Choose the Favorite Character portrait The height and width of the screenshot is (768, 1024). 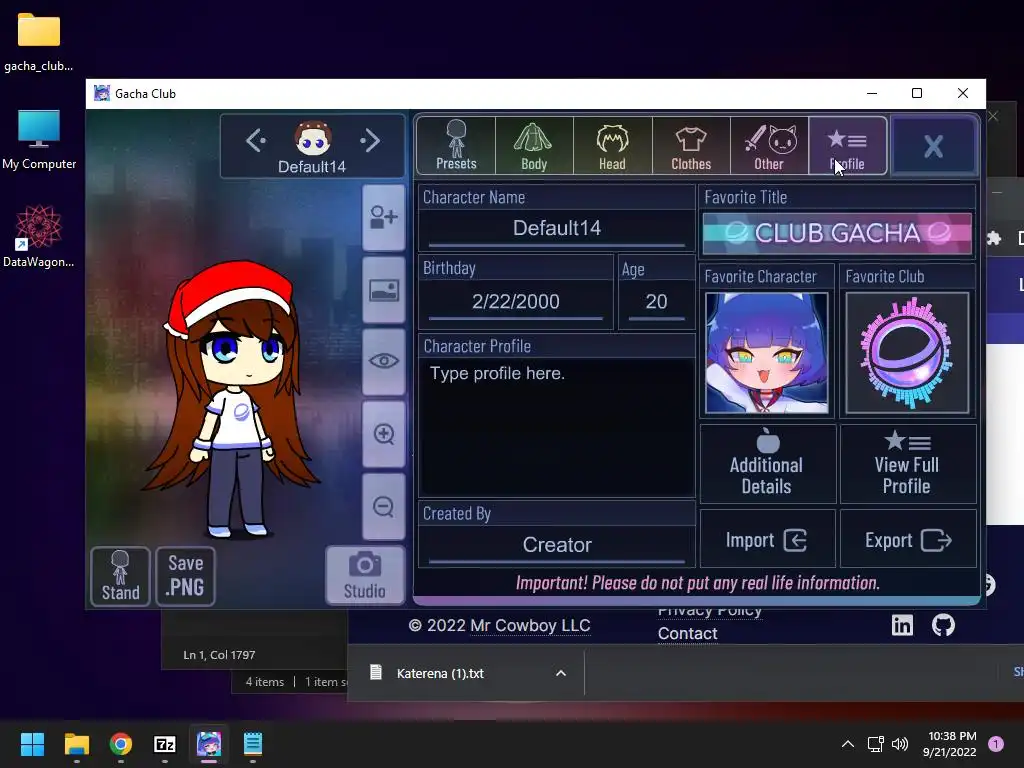point(767,353)
